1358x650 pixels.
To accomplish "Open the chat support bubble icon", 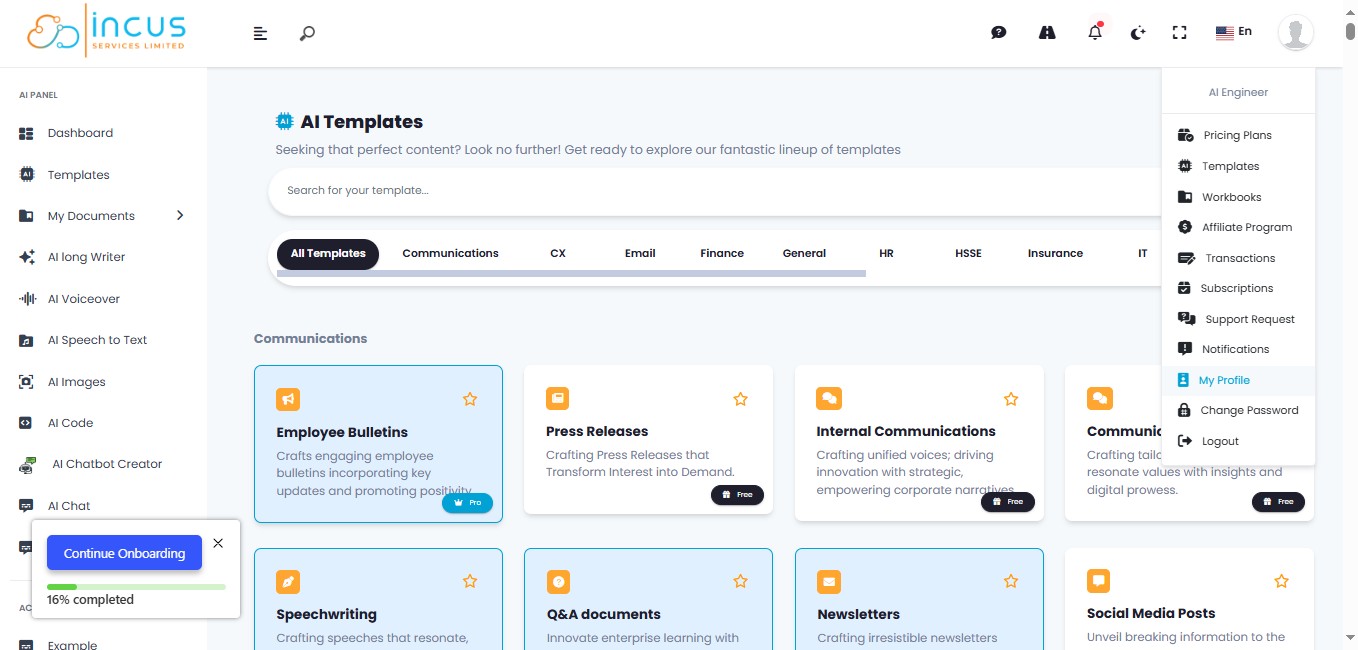I will (x=998, y=33).
